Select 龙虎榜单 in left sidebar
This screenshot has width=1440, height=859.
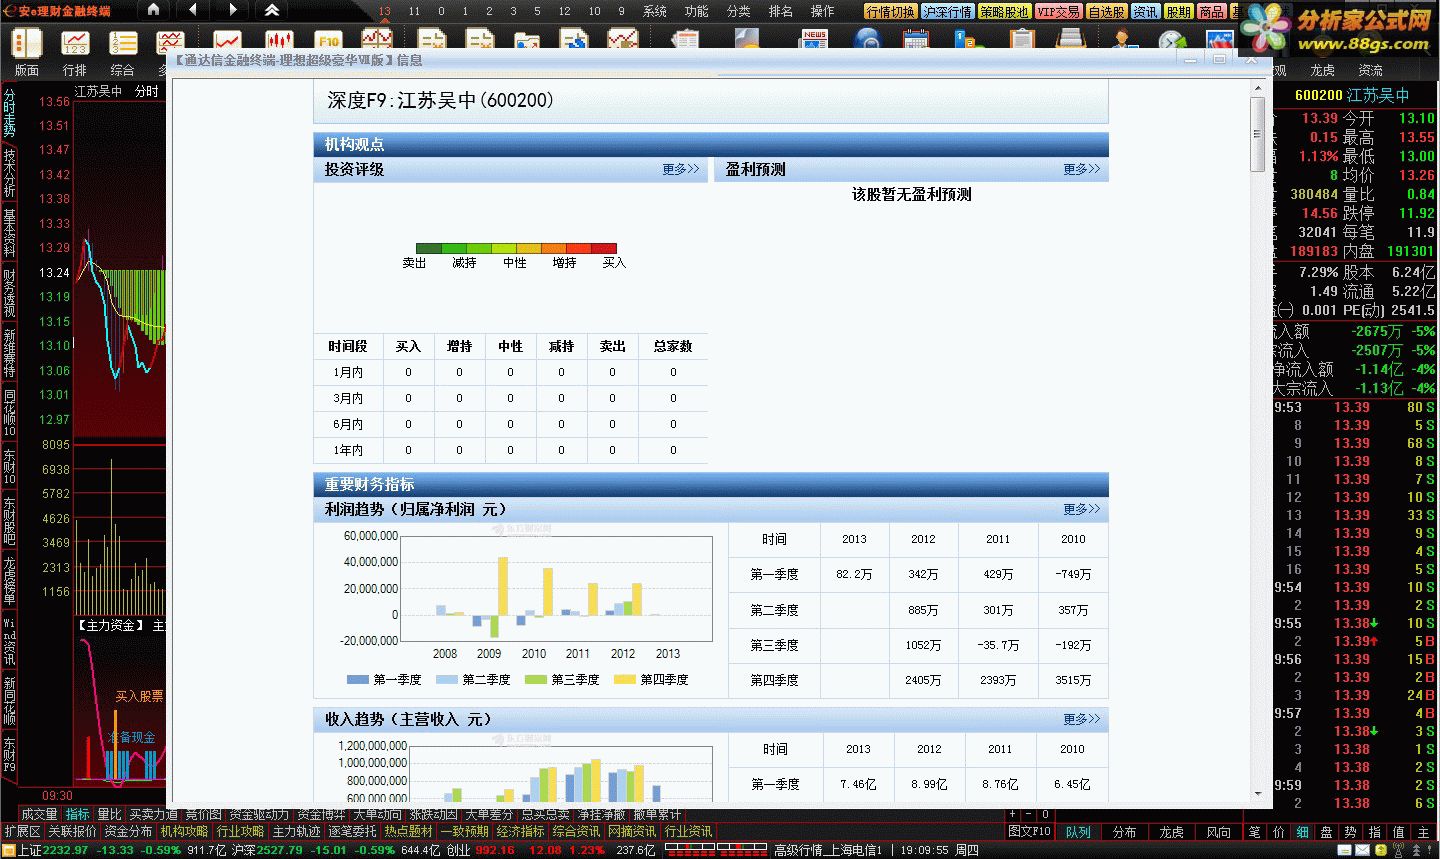click(9, 581)
